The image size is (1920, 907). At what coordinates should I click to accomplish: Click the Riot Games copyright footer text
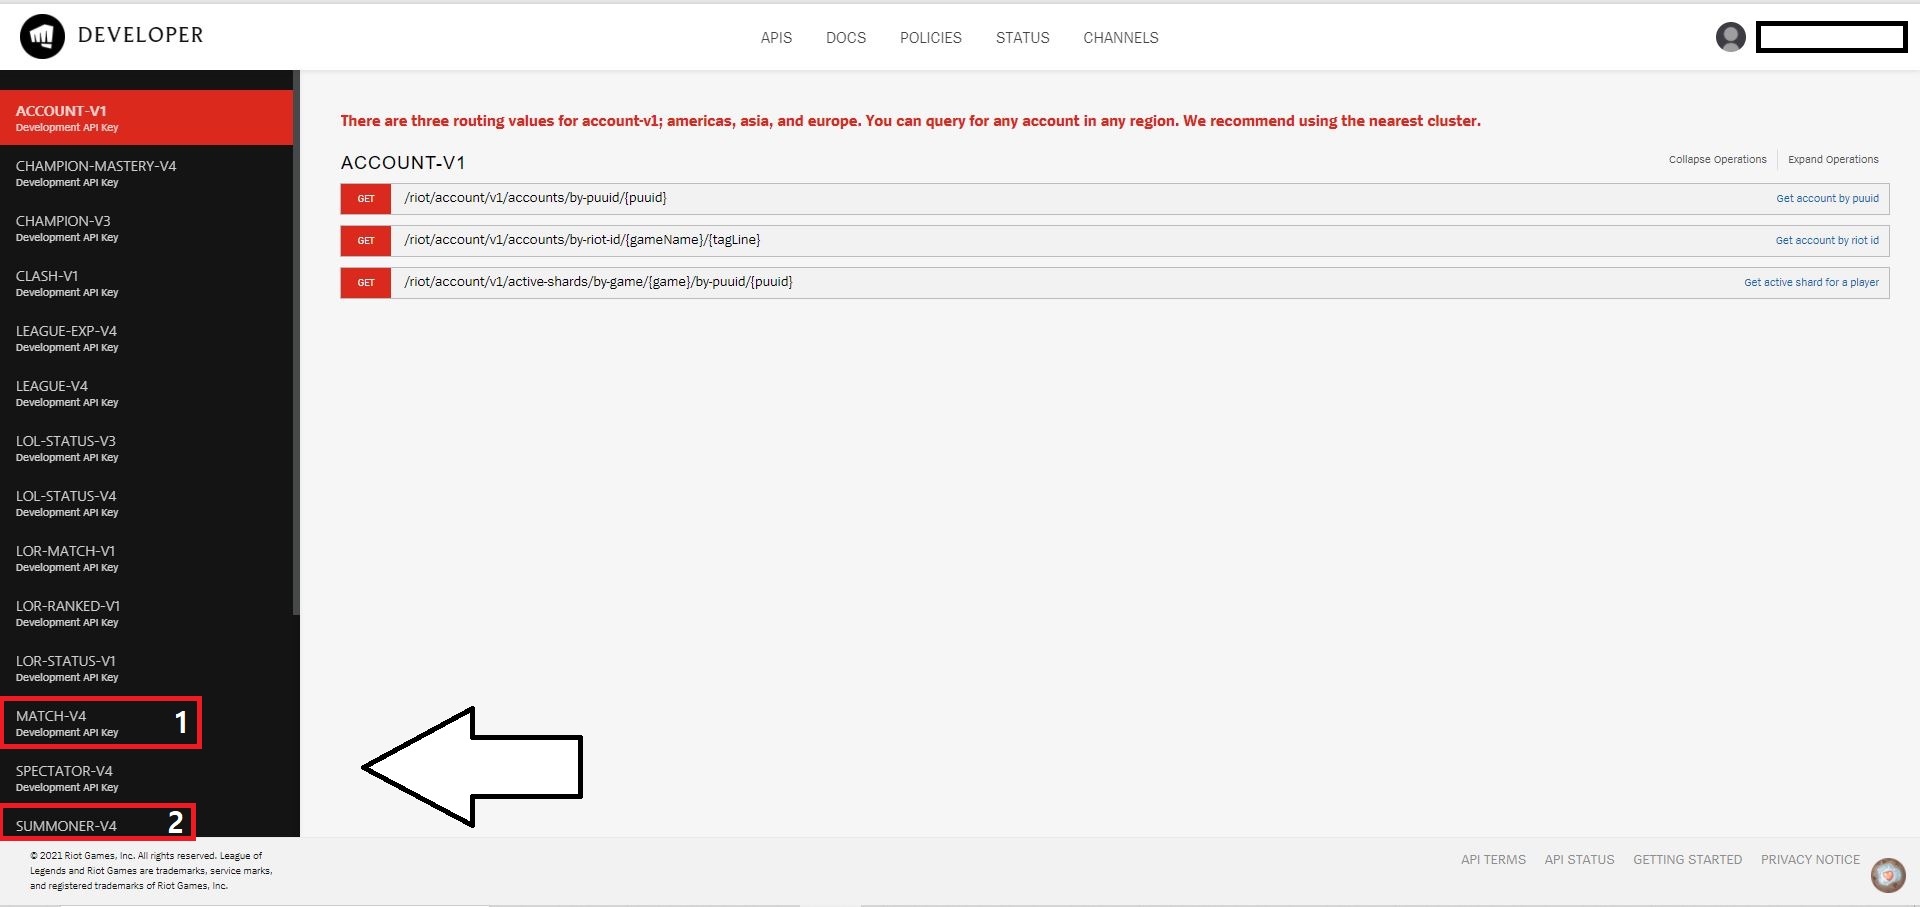coord(151,871)
